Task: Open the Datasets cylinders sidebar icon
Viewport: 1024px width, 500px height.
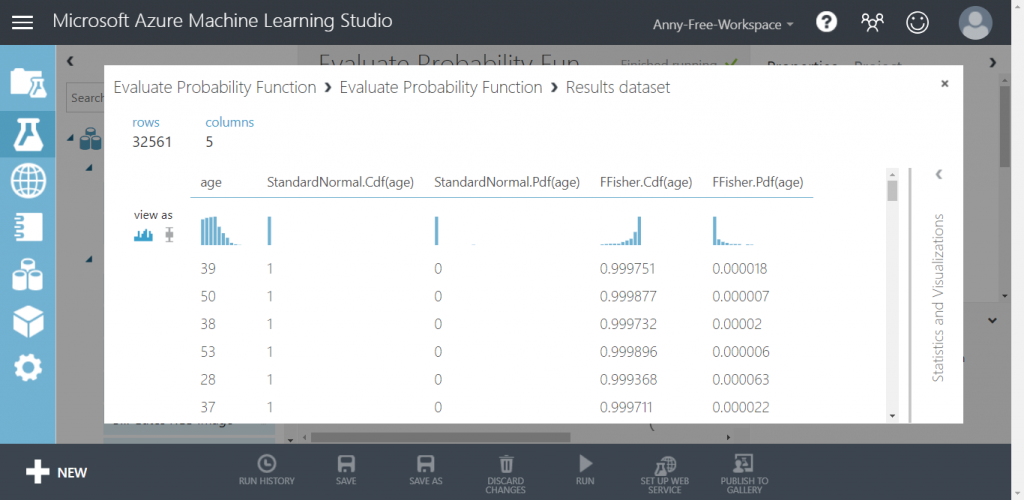Action: [x=28, y=274]
